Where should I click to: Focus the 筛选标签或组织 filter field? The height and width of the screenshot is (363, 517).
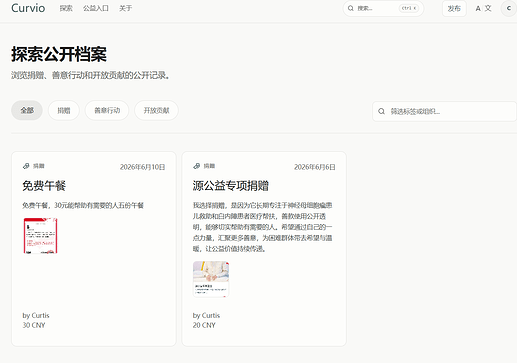point(445,111)
